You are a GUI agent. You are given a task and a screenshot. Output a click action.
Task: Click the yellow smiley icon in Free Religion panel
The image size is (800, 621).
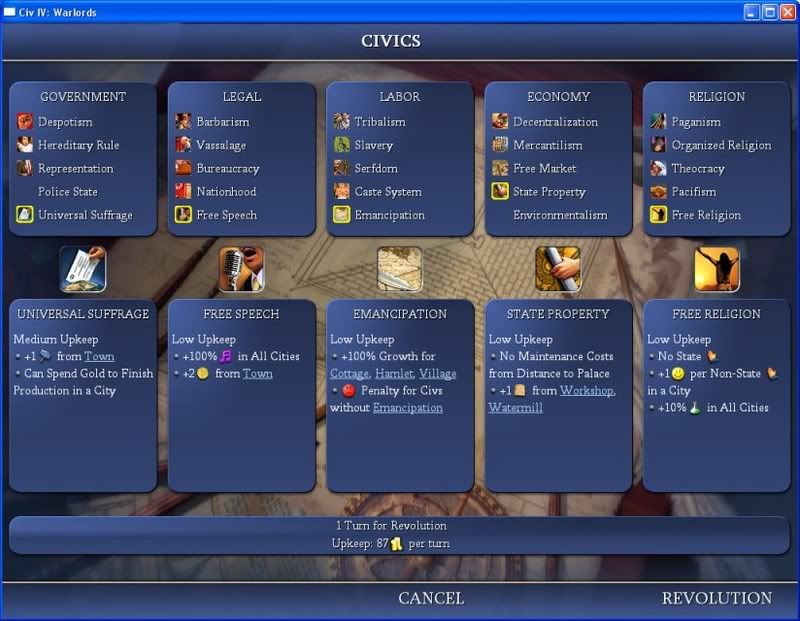click(x=678, y=374)
